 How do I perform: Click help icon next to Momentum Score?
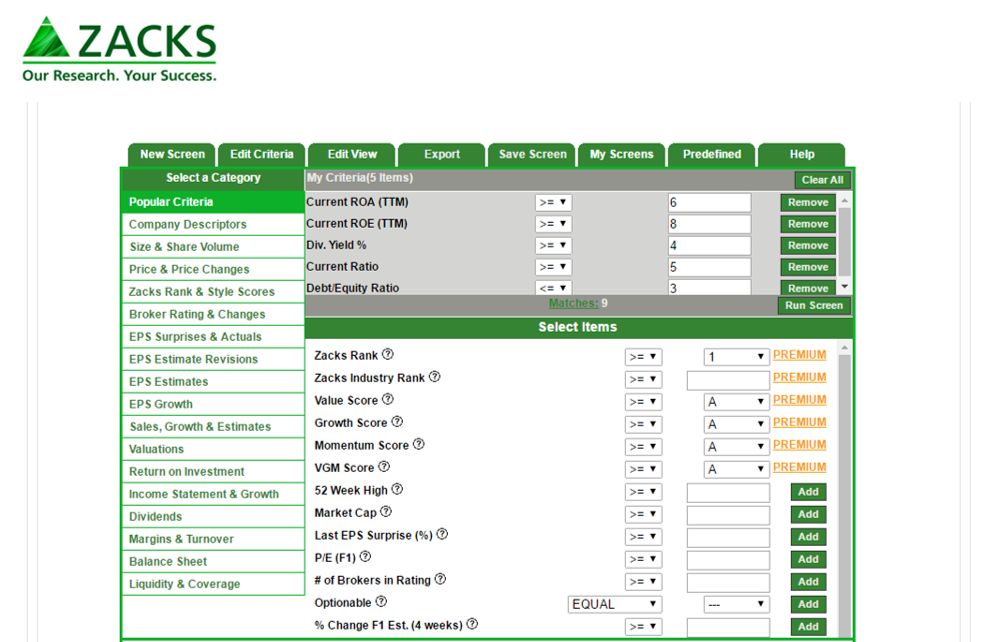click(x=419, y=444)
